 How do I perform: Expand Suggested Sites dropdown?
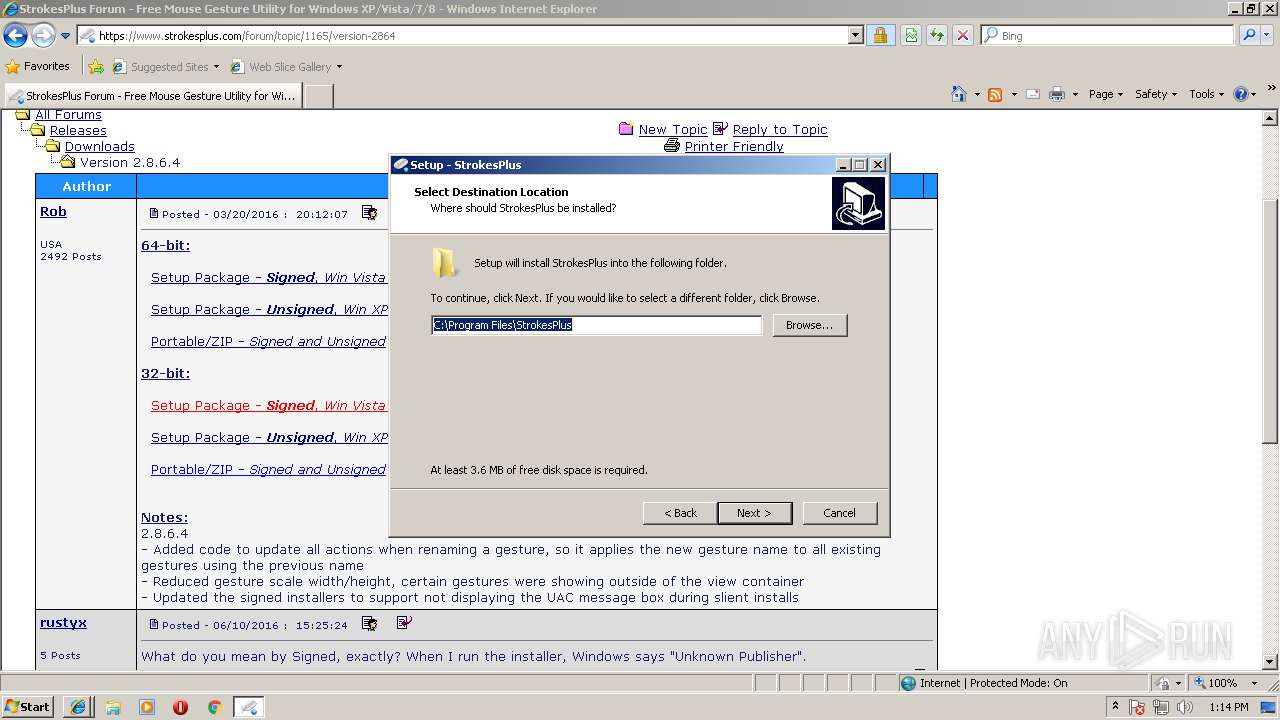point(216,67)
